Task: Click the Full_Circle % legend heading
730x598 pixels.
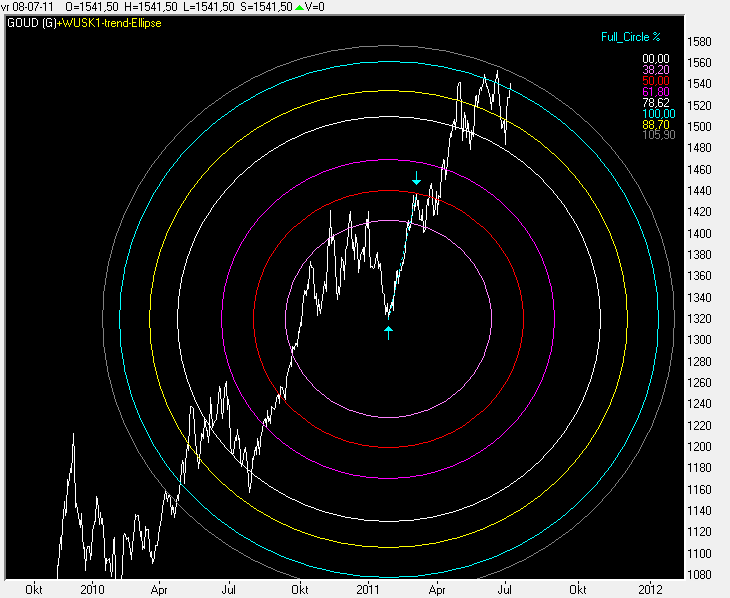Action: [x=628, y=37]
